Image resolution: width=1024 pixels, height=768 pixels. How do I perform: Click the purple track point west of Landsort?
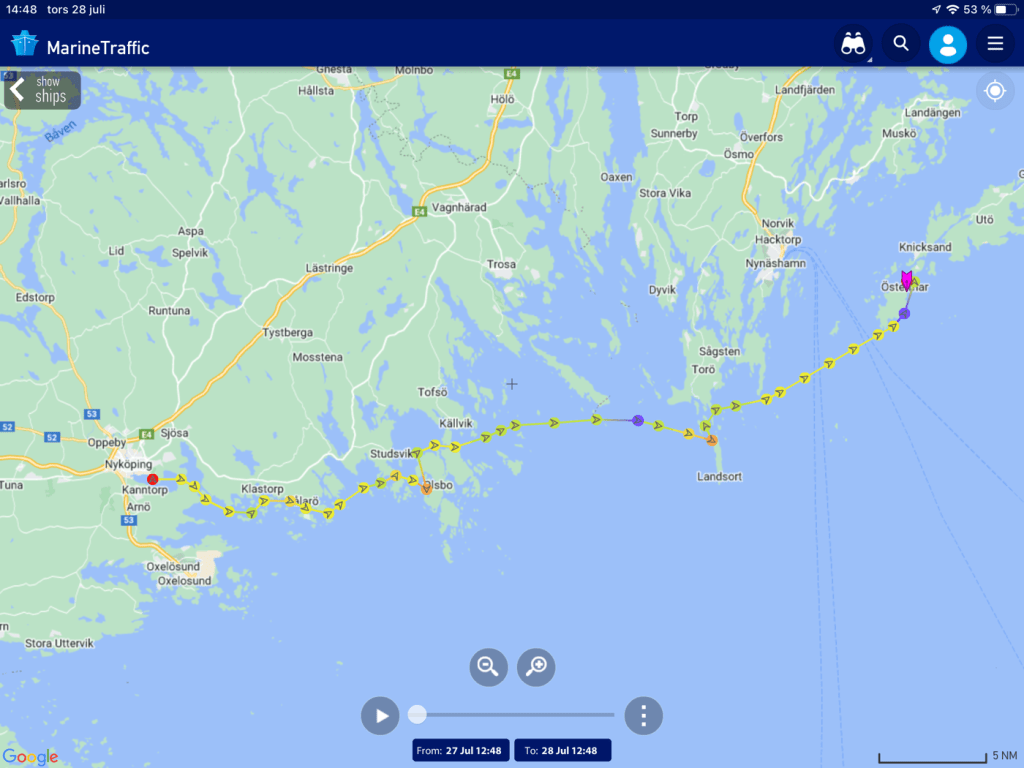[638, 420]
